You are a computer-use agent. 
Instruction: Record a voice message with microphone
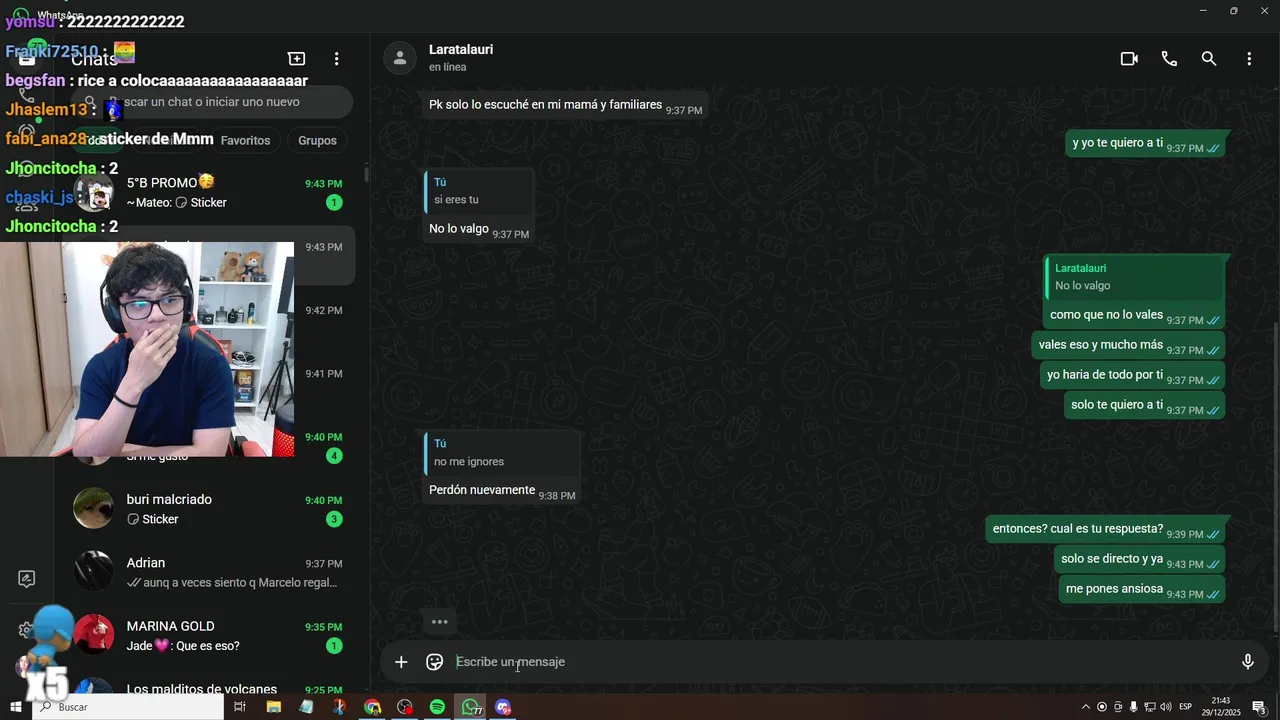[x=1247, y=662]
